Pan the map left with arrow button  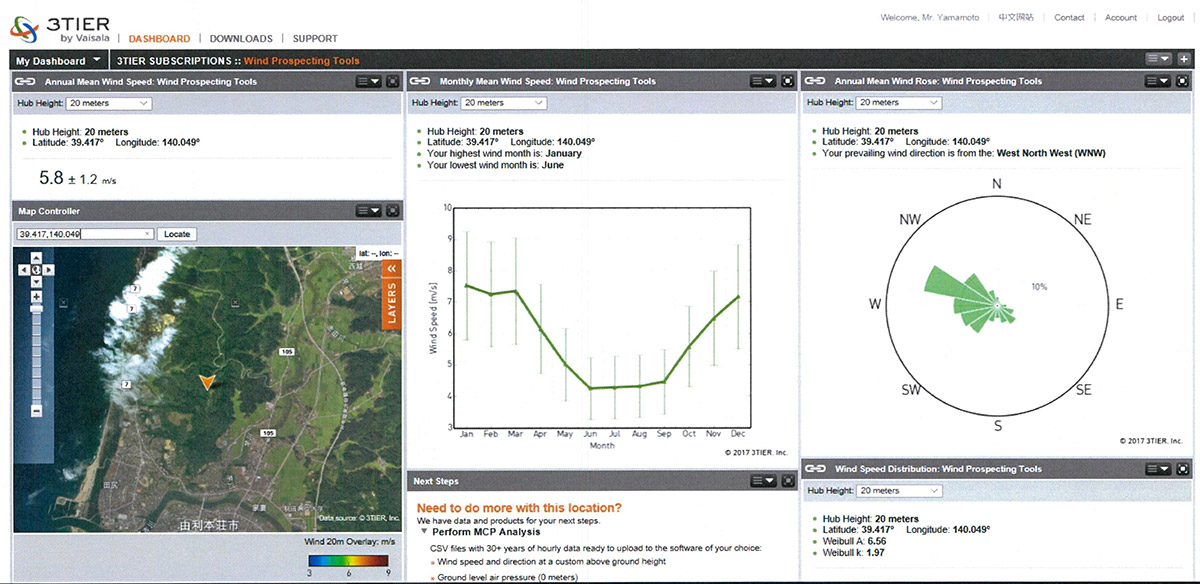coord(25,270)
